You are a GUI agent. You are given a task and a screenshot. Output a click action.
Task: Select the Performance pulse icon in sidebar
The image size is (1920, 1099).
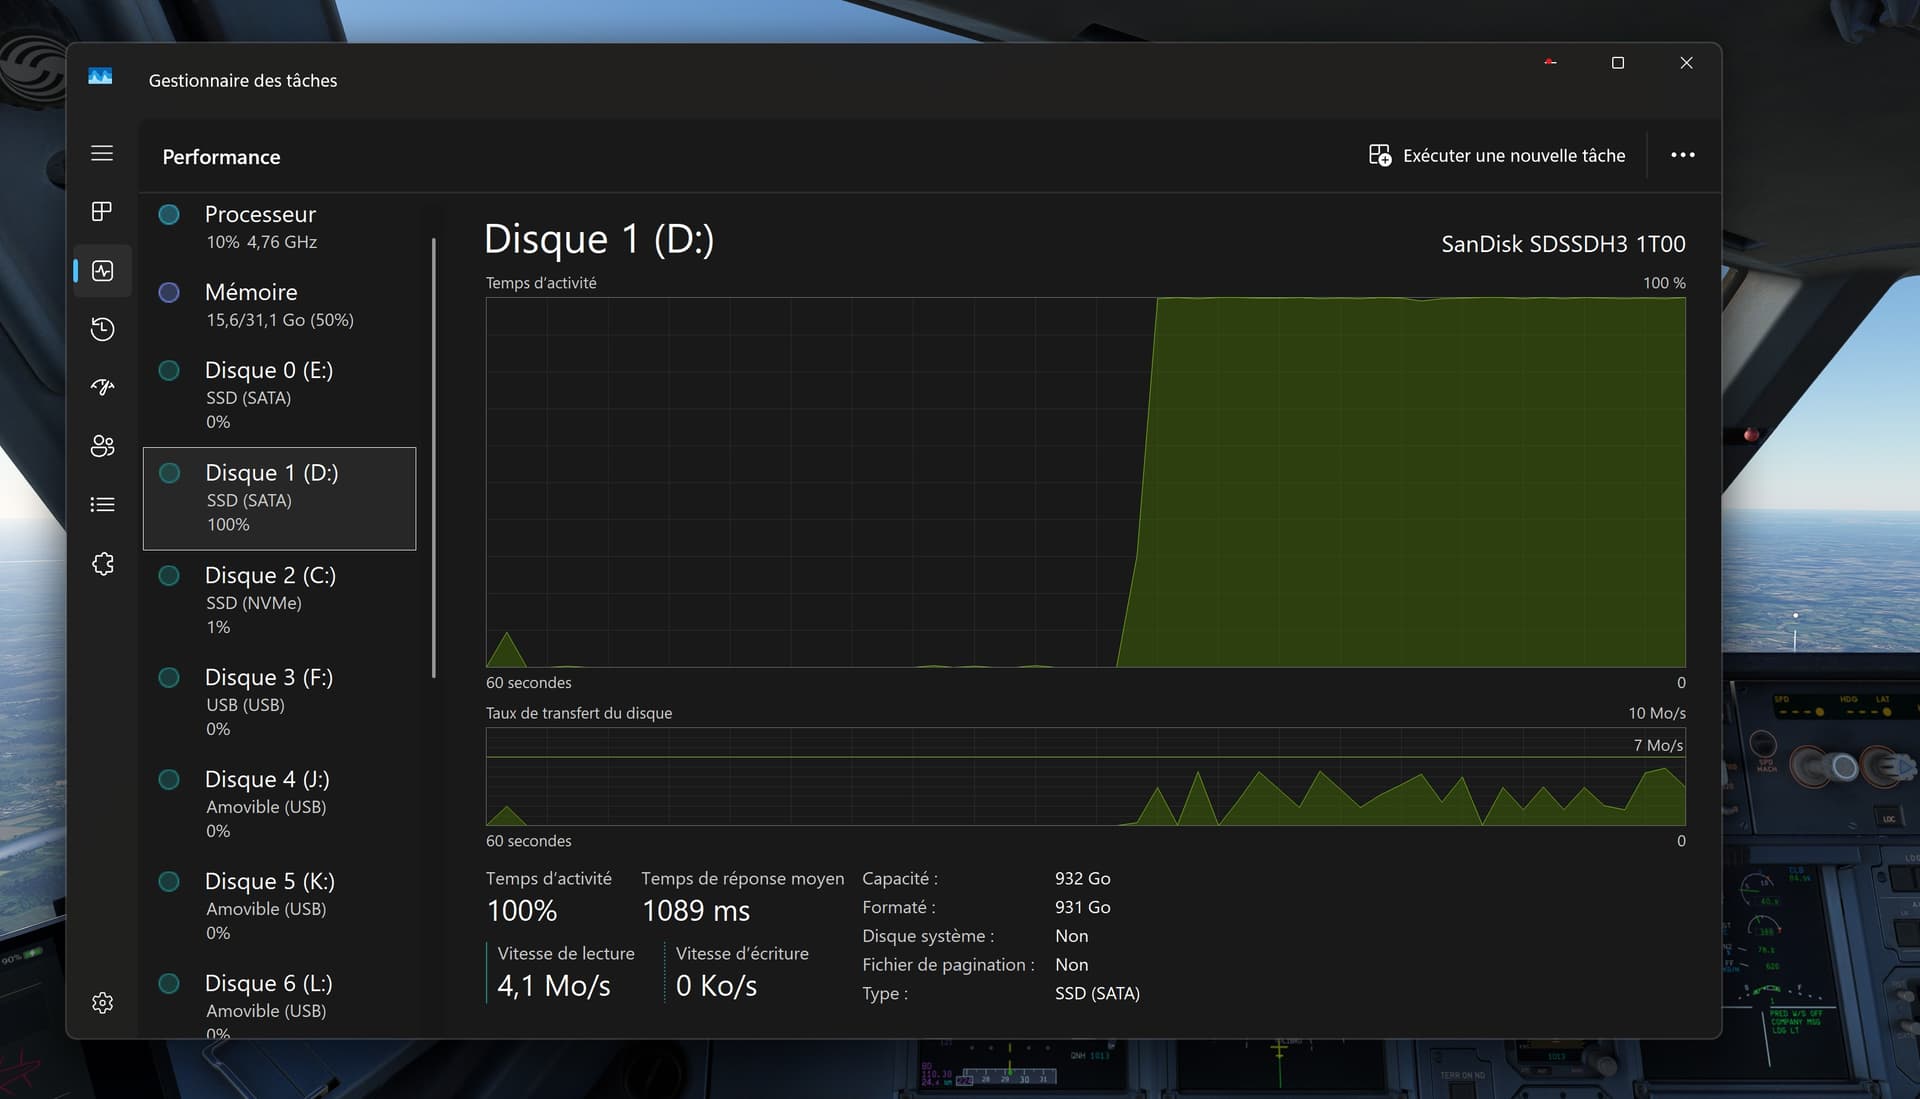[x=102, y=270]
